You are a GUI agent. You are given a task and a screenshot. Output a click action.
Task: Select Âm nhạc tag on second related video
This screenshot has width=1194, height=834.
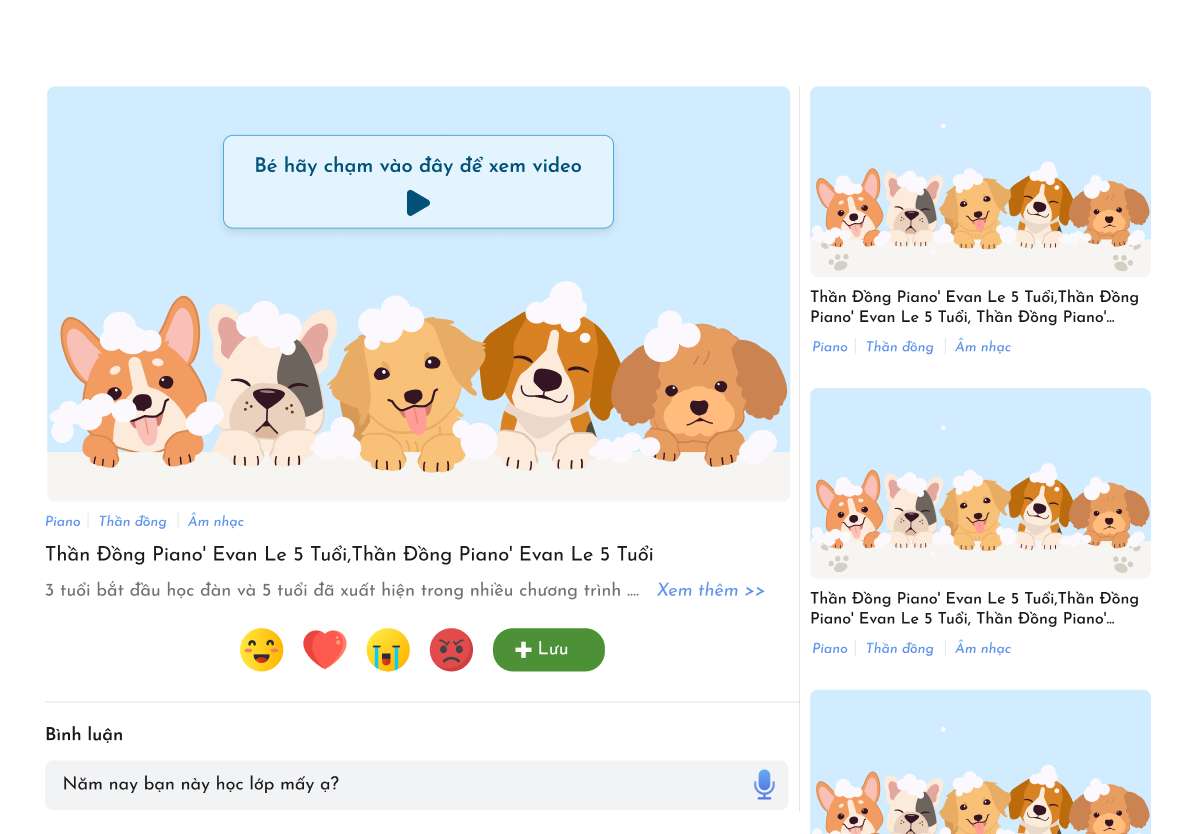(983, 649)
